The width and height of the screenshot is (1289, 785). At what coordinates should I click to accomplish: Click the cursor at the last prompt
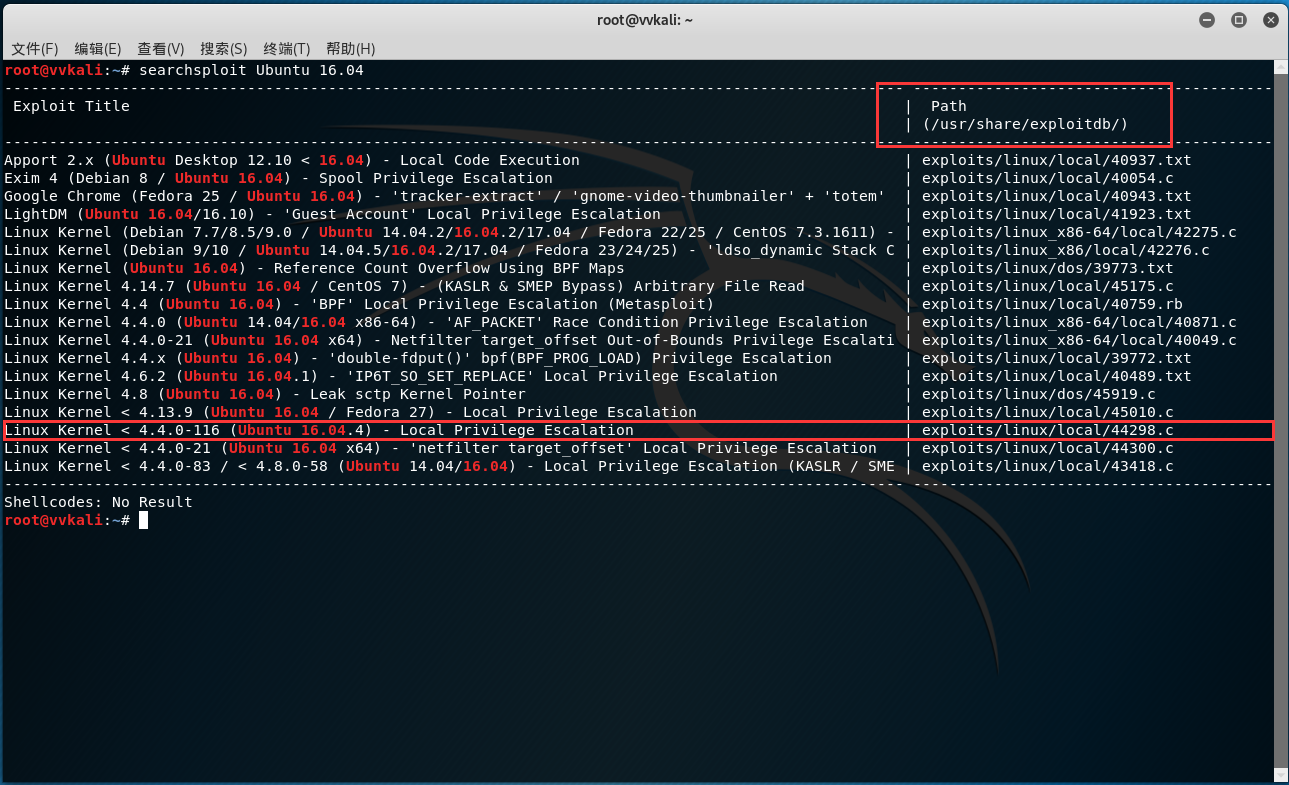[144, 520]
